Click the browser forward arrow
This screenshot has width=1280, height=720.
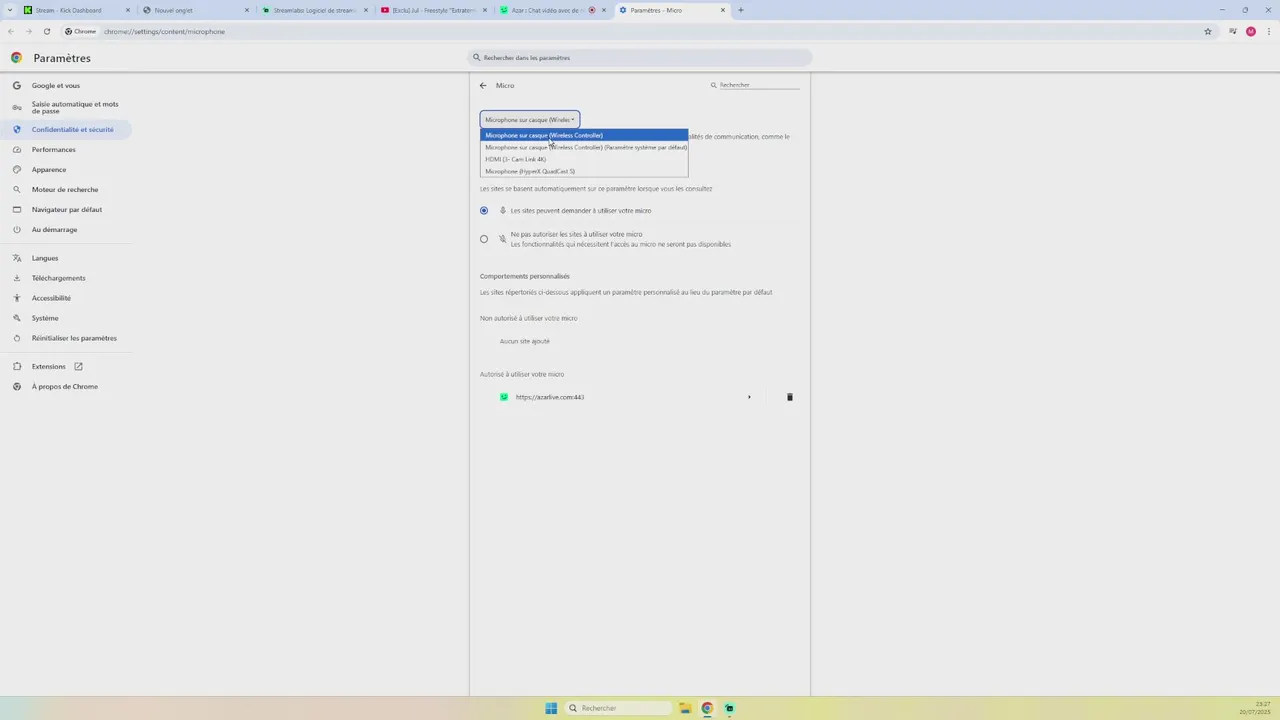click(29, 31)
